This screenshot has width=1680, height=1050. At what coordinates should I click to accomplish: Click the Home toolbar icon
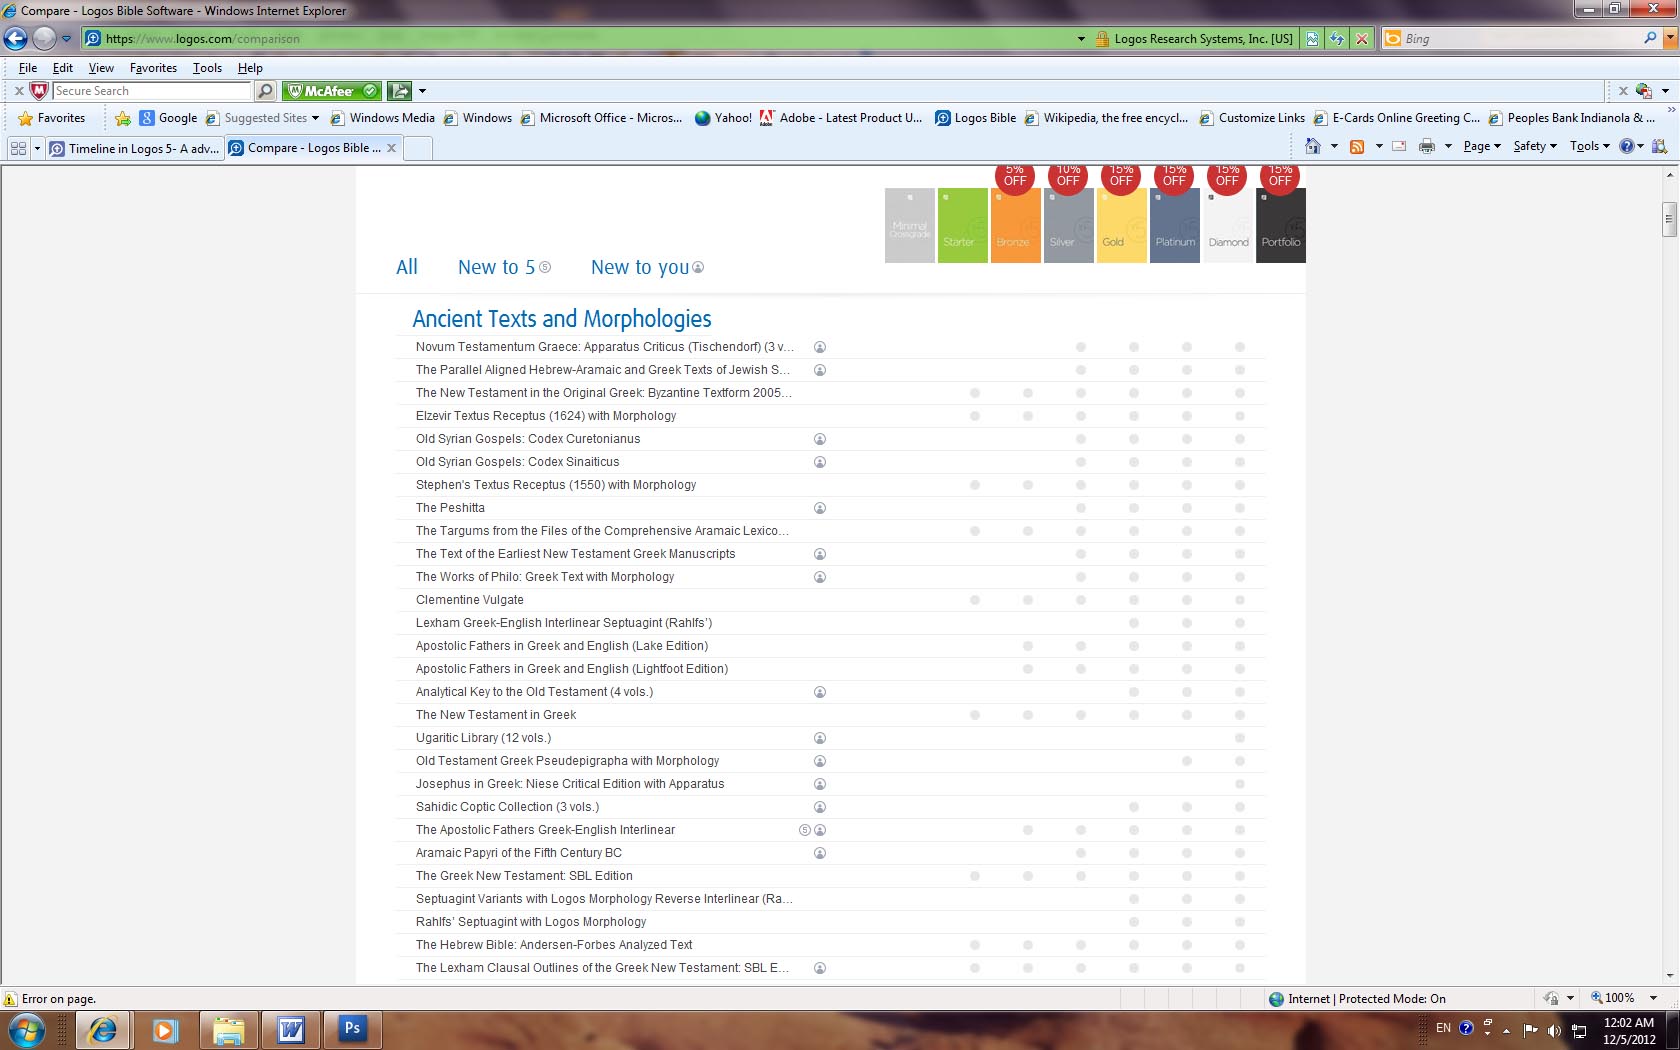point(1312,146)
